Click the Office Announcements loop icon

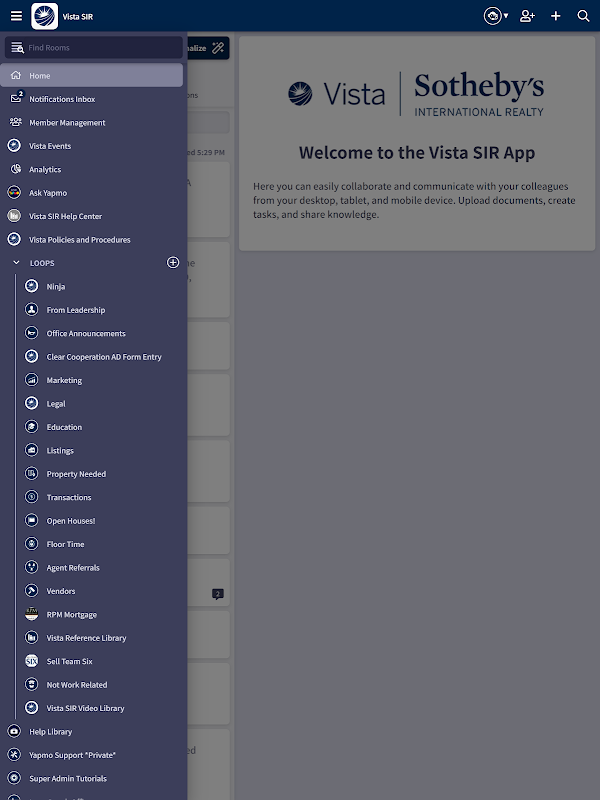[x=32, y=333]
